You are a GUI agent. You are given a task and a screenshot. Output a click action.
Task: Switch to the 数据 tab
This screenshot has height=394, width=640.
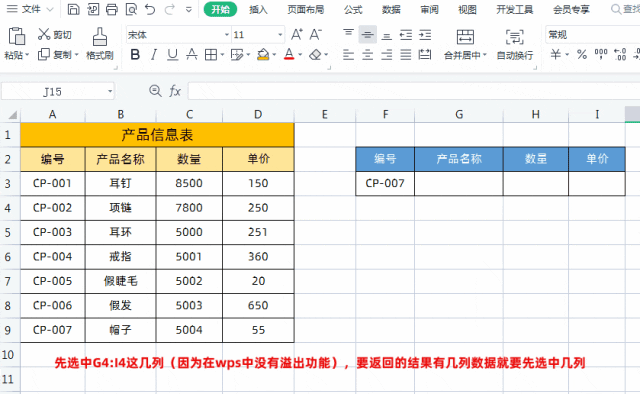(391, 9)
